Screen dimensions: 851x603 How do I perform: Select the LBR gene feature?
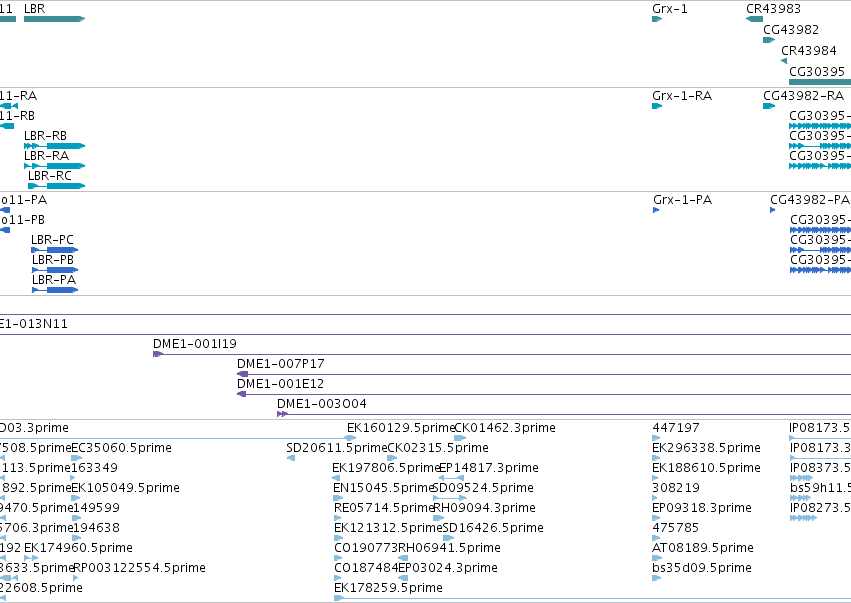click(x=54, y=19)
